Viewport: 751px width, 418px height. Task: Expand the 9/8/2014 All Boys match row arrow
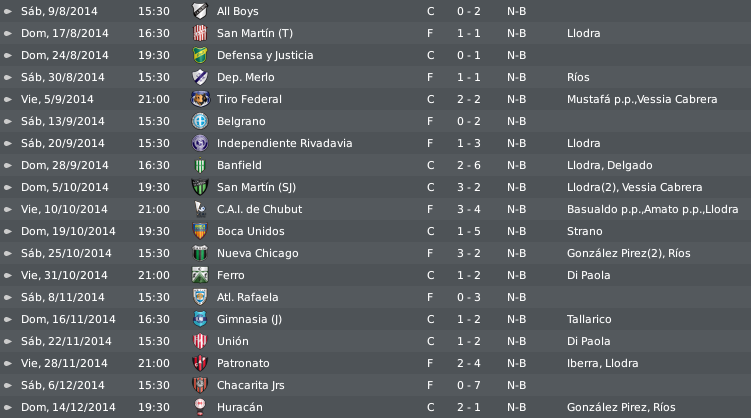click(8, 11)
